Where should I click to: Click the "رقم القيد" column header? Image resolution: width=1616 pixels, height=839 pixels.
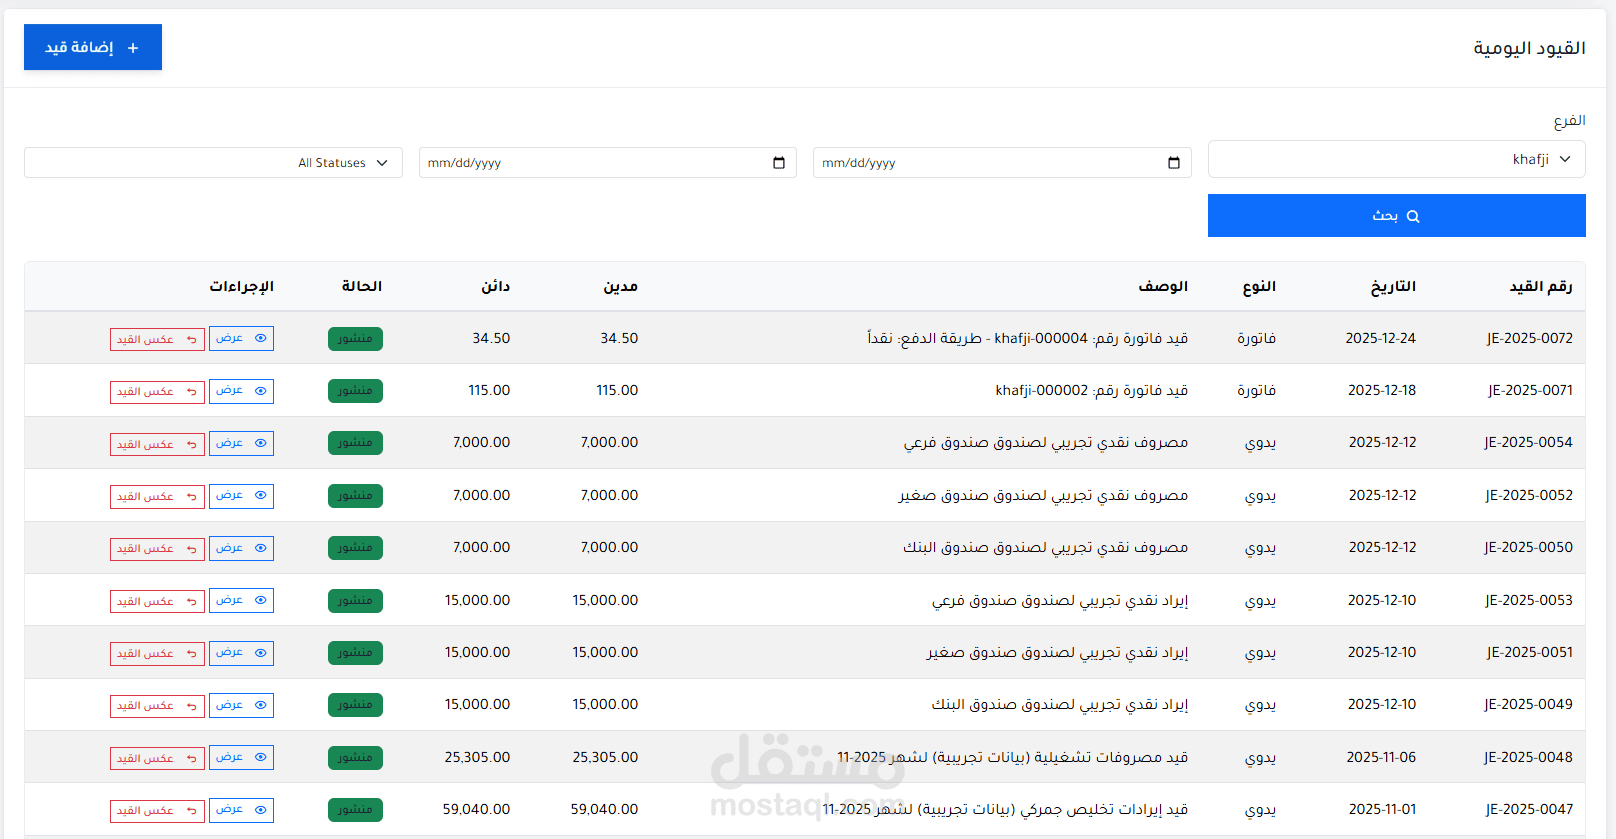(1541, 286)
